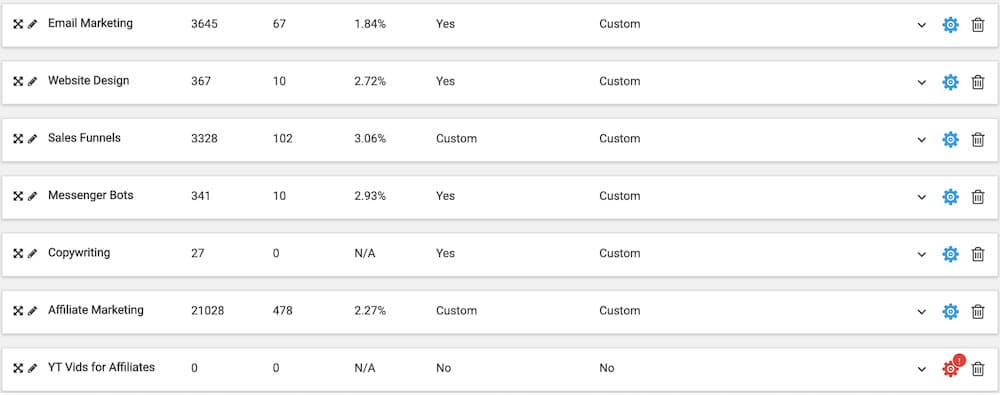
Task: Click the Affiliate Marketing name
Action: (x=96, y=310)
